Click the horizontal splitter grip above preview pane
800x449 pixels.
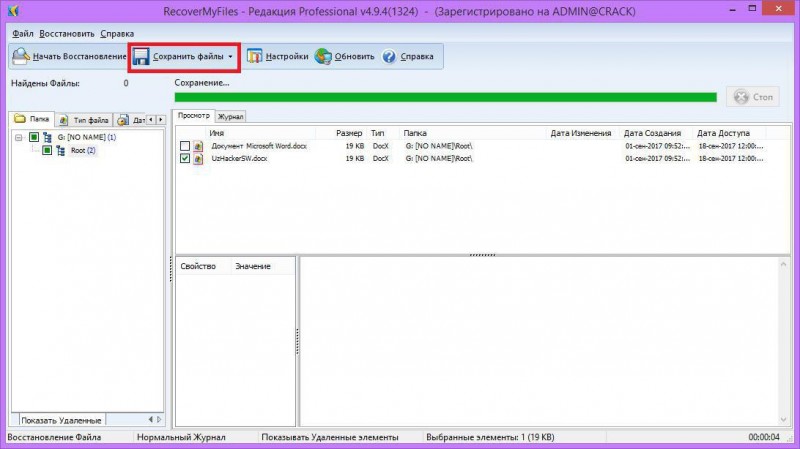pyautogui.click(x=482, y=255)
